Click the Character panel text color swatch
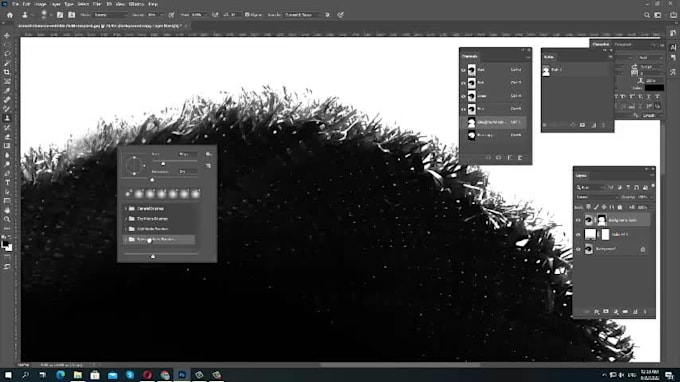The height and width of the screenshot is (382, 680). coord(654,88)
